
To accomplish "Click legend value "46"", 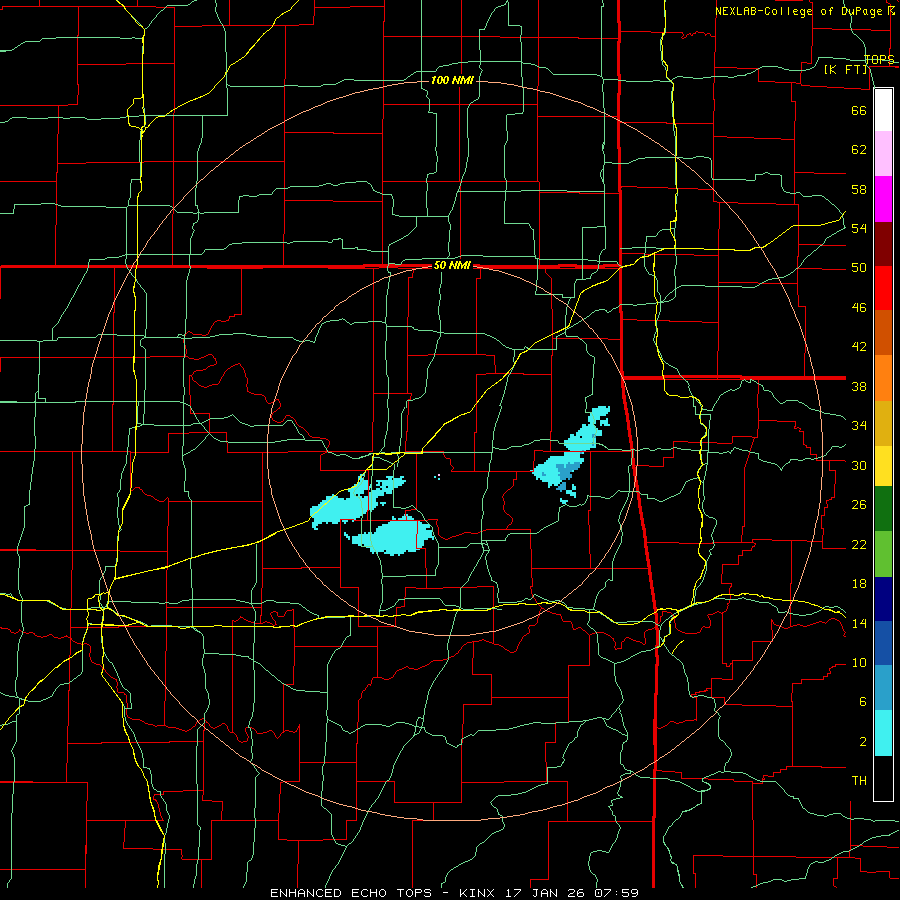I will (859, 308).
